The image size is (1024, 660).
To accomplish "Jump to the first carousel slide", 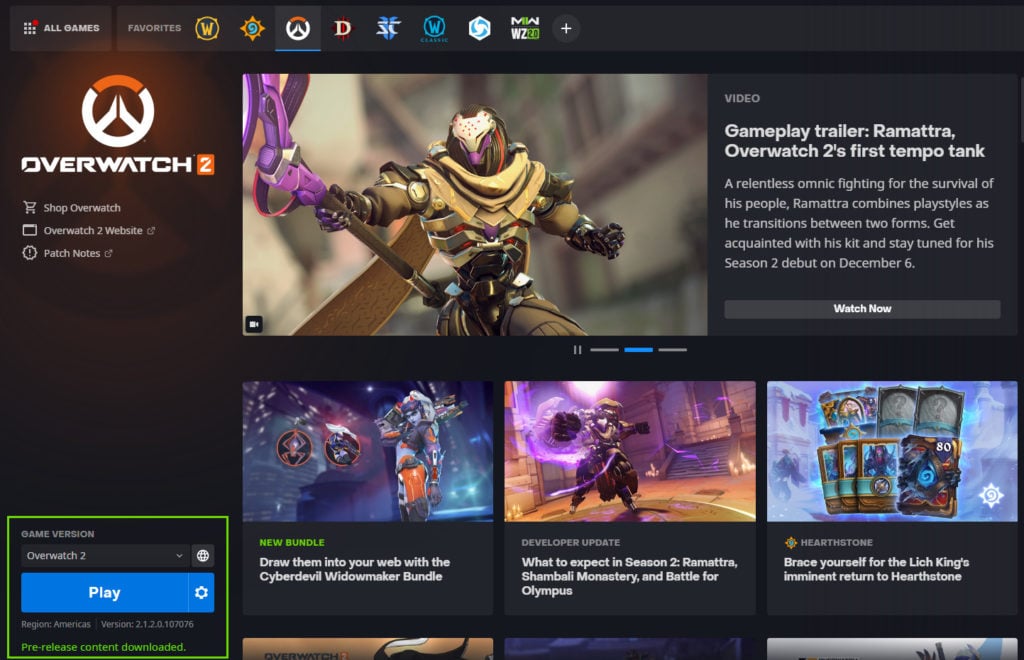I will click(x=604, y=350).
